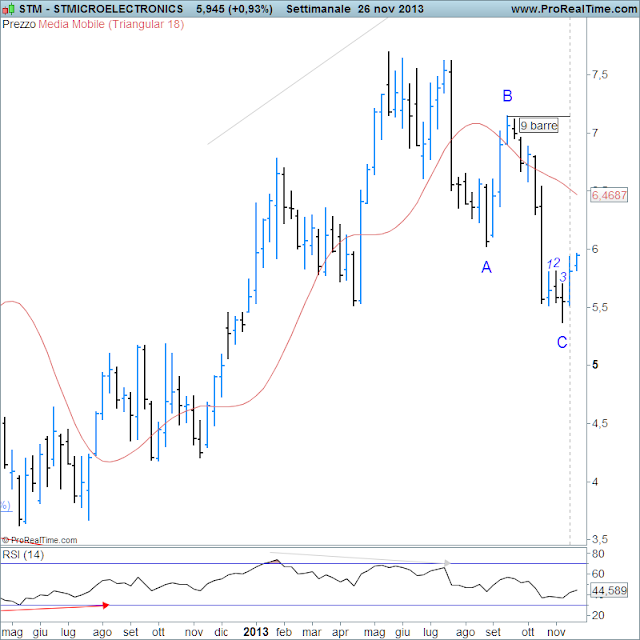
Task: Click the STM - STMICROELECTRONICS title text
Action: pyautogui.click(x=101, y=9)
